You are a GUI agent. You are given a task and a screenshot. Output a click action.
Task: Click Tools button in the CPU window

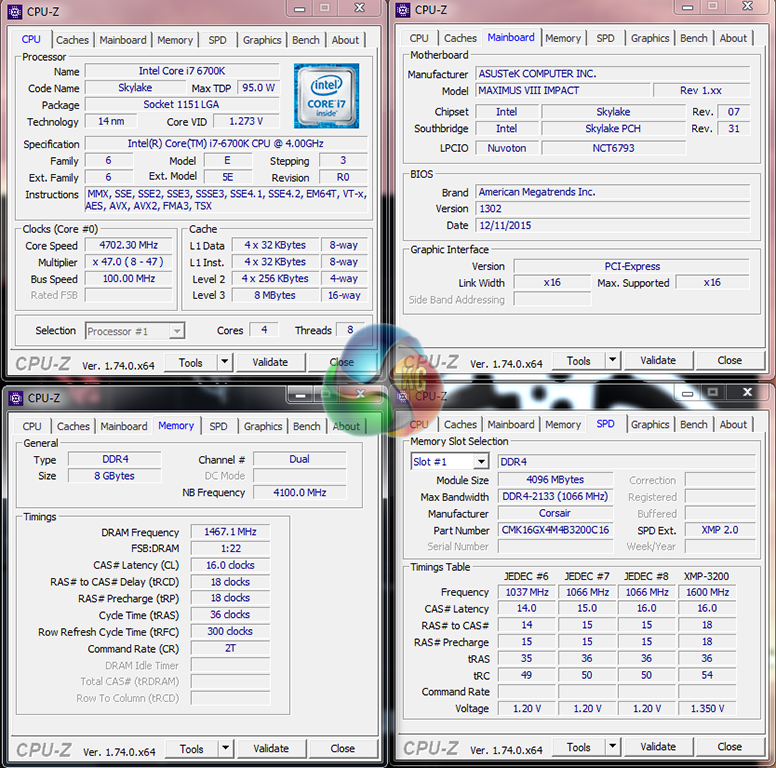191,363
